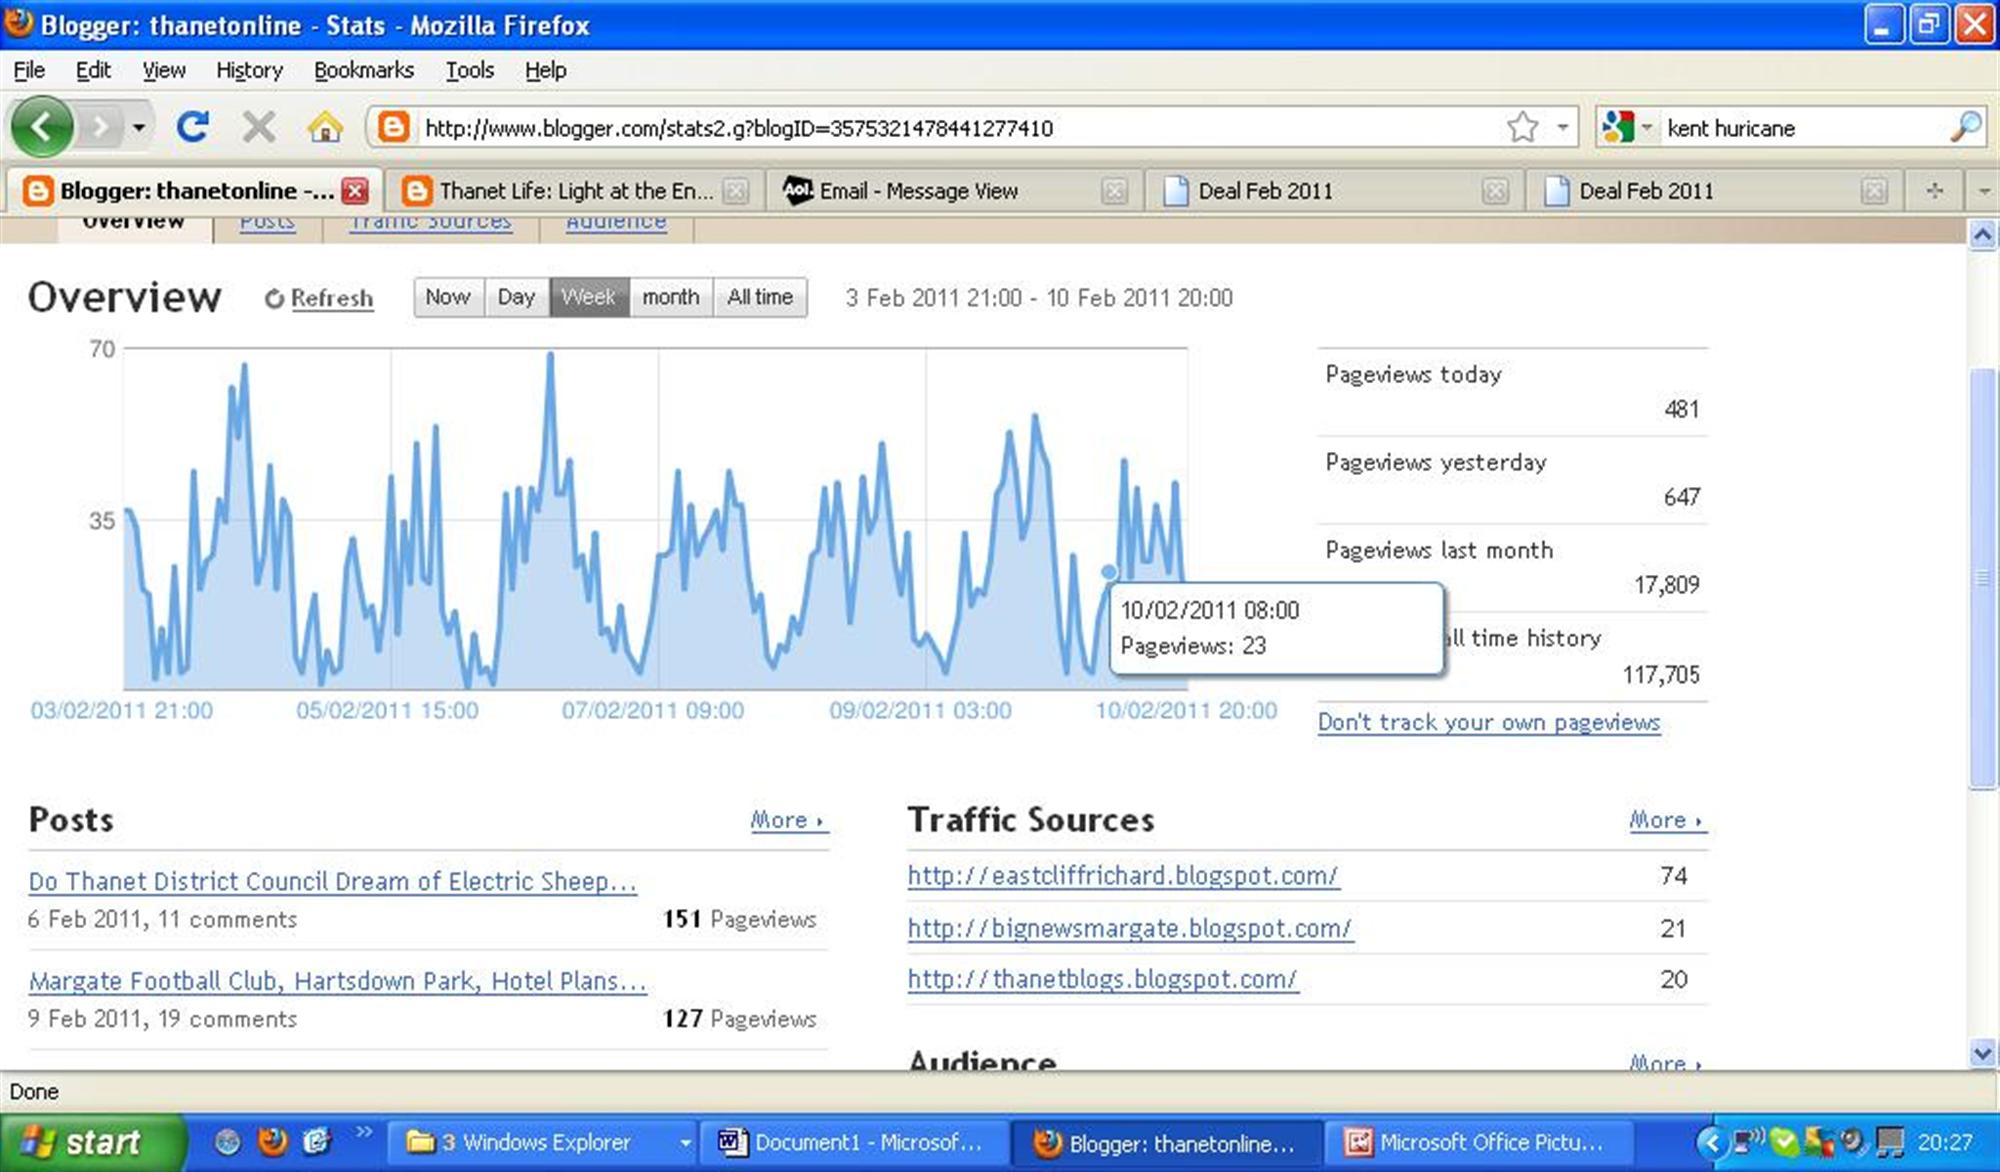Open a new tab with the plus icon
The height and width of the screenshot is (1172, 2000).
1934,190
